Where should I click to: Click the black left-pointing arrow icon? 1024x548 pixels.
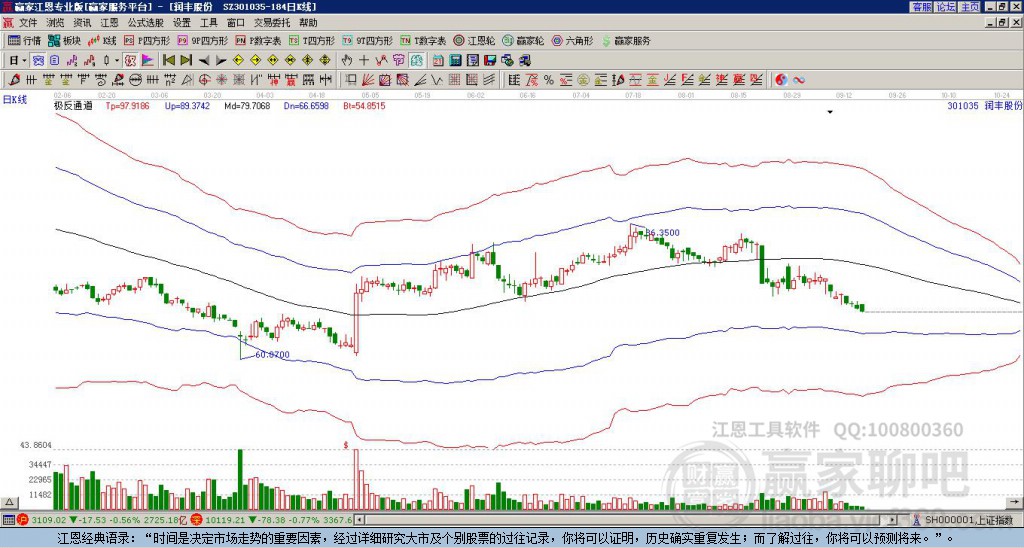coord(204,61)
